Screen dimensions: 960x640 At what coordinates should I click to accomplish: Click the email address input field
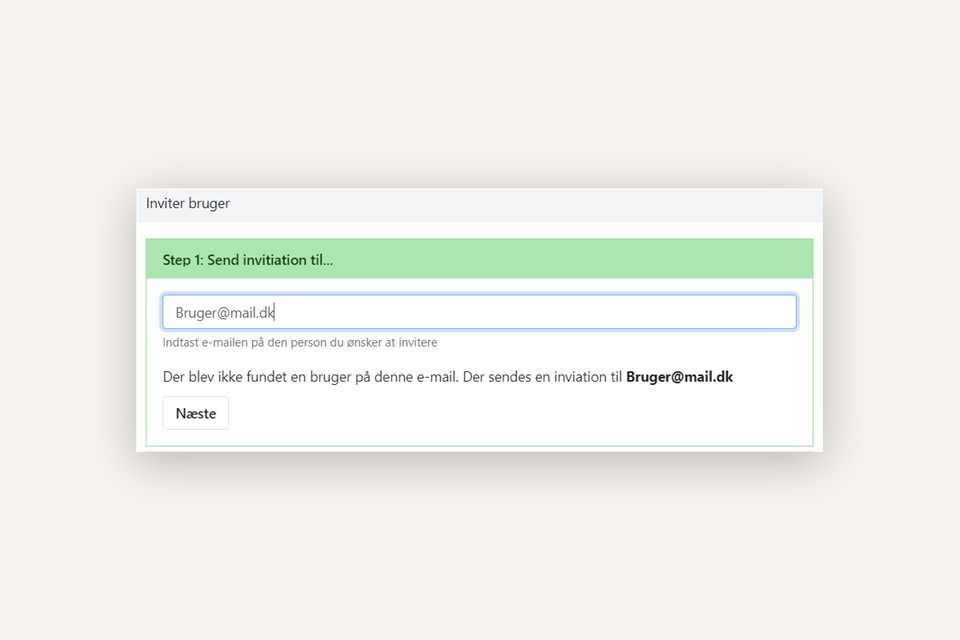479,312
